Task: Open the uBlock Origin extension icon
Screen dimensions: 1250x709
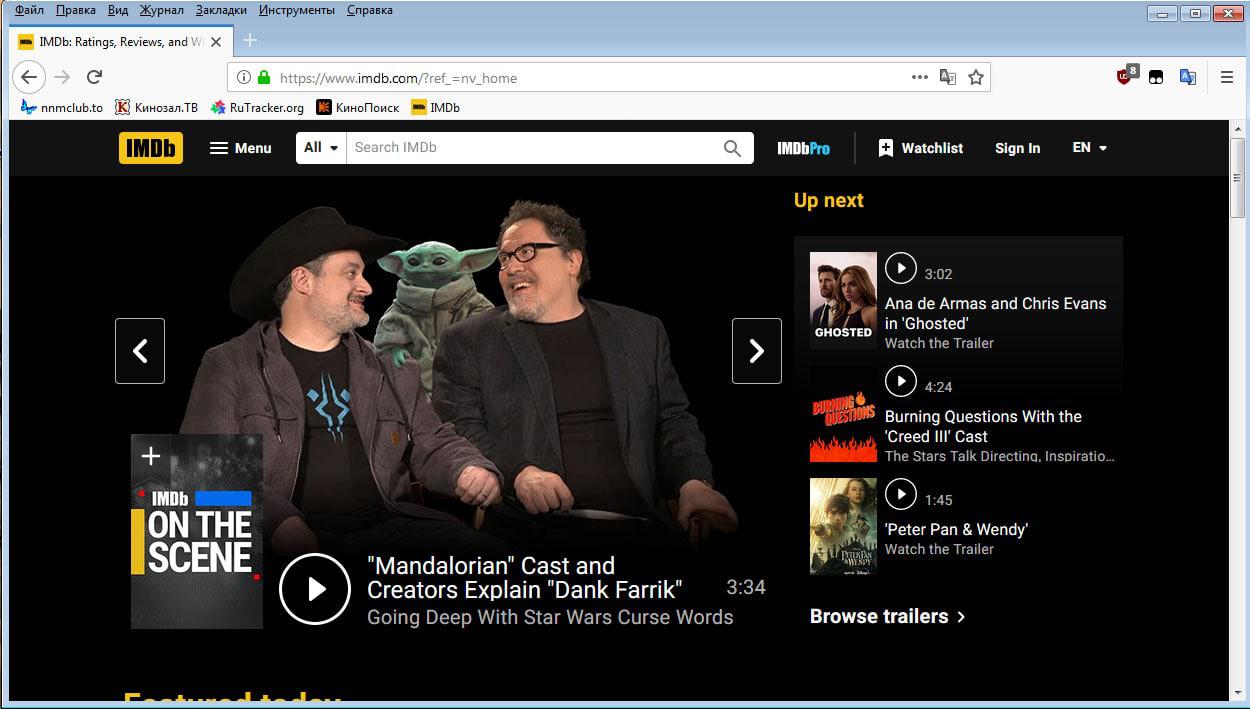Action: pos(1126,76)
